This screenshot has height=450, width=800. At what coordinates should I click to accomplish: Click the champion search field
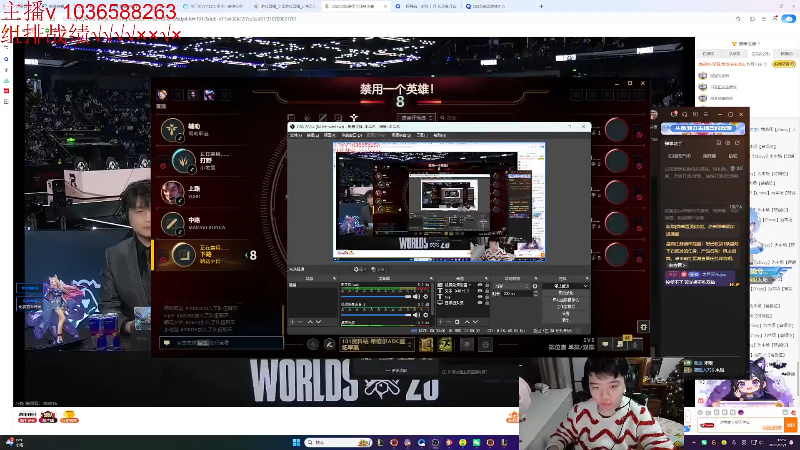point(477,117)
